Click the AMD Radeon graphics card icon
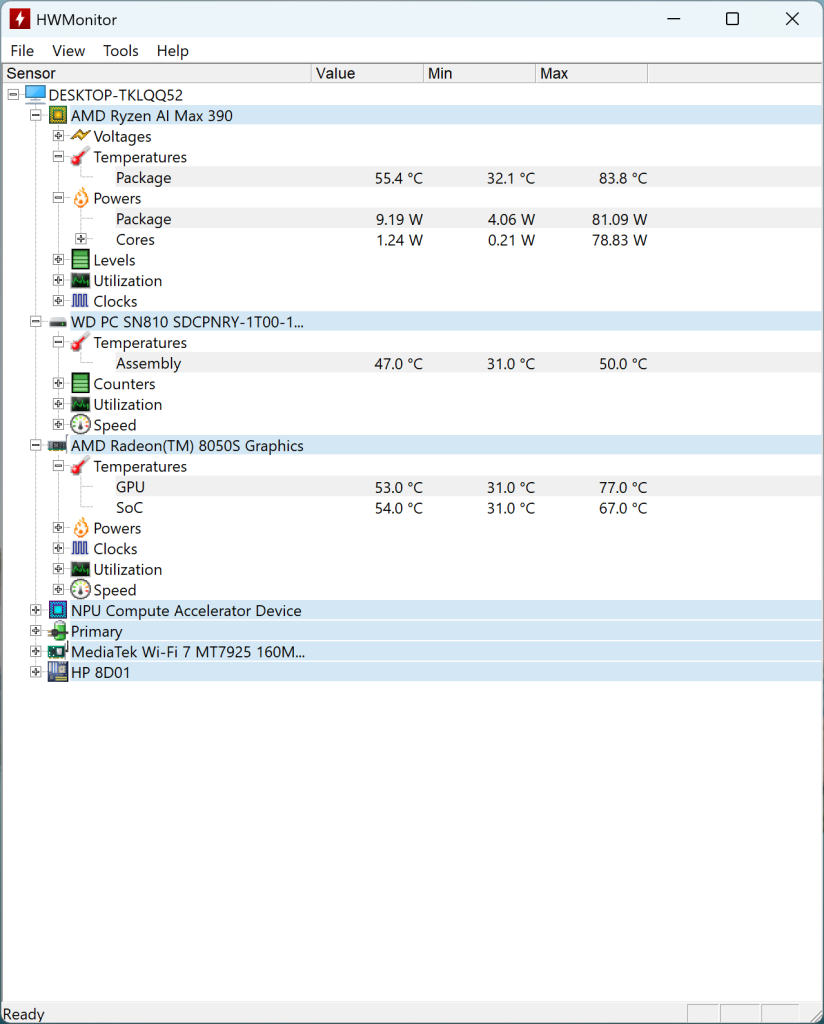Viewport: 824px width, 1024px height. tap(57, 445)
